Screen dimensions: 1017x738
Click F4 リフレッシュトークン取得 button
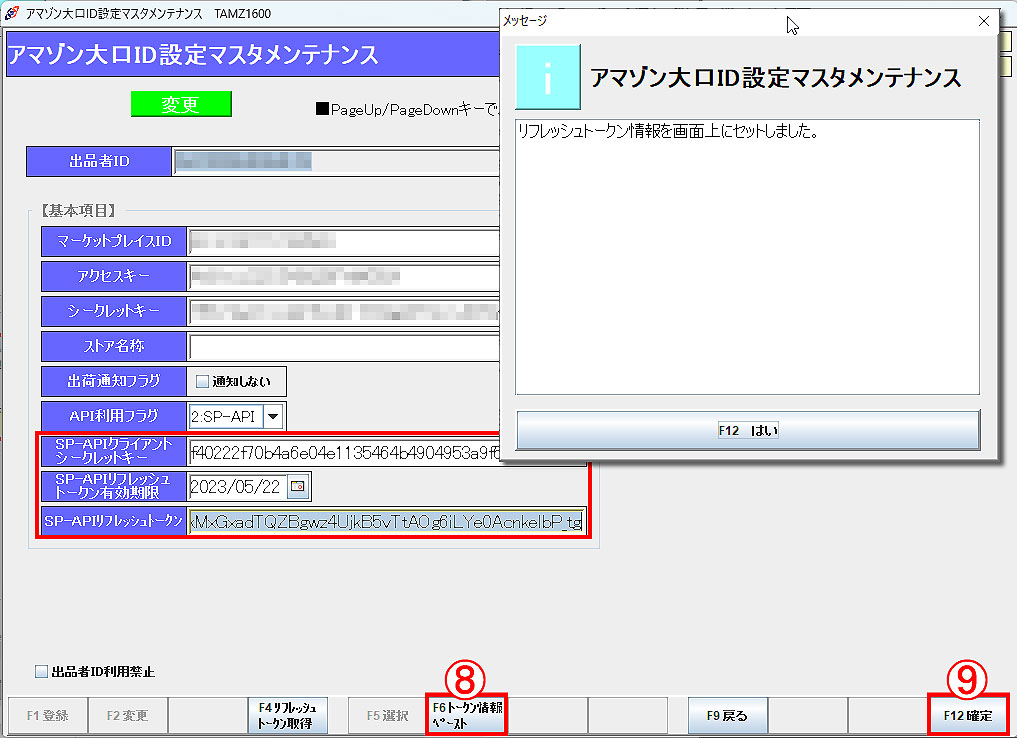[x=287, y=715]
